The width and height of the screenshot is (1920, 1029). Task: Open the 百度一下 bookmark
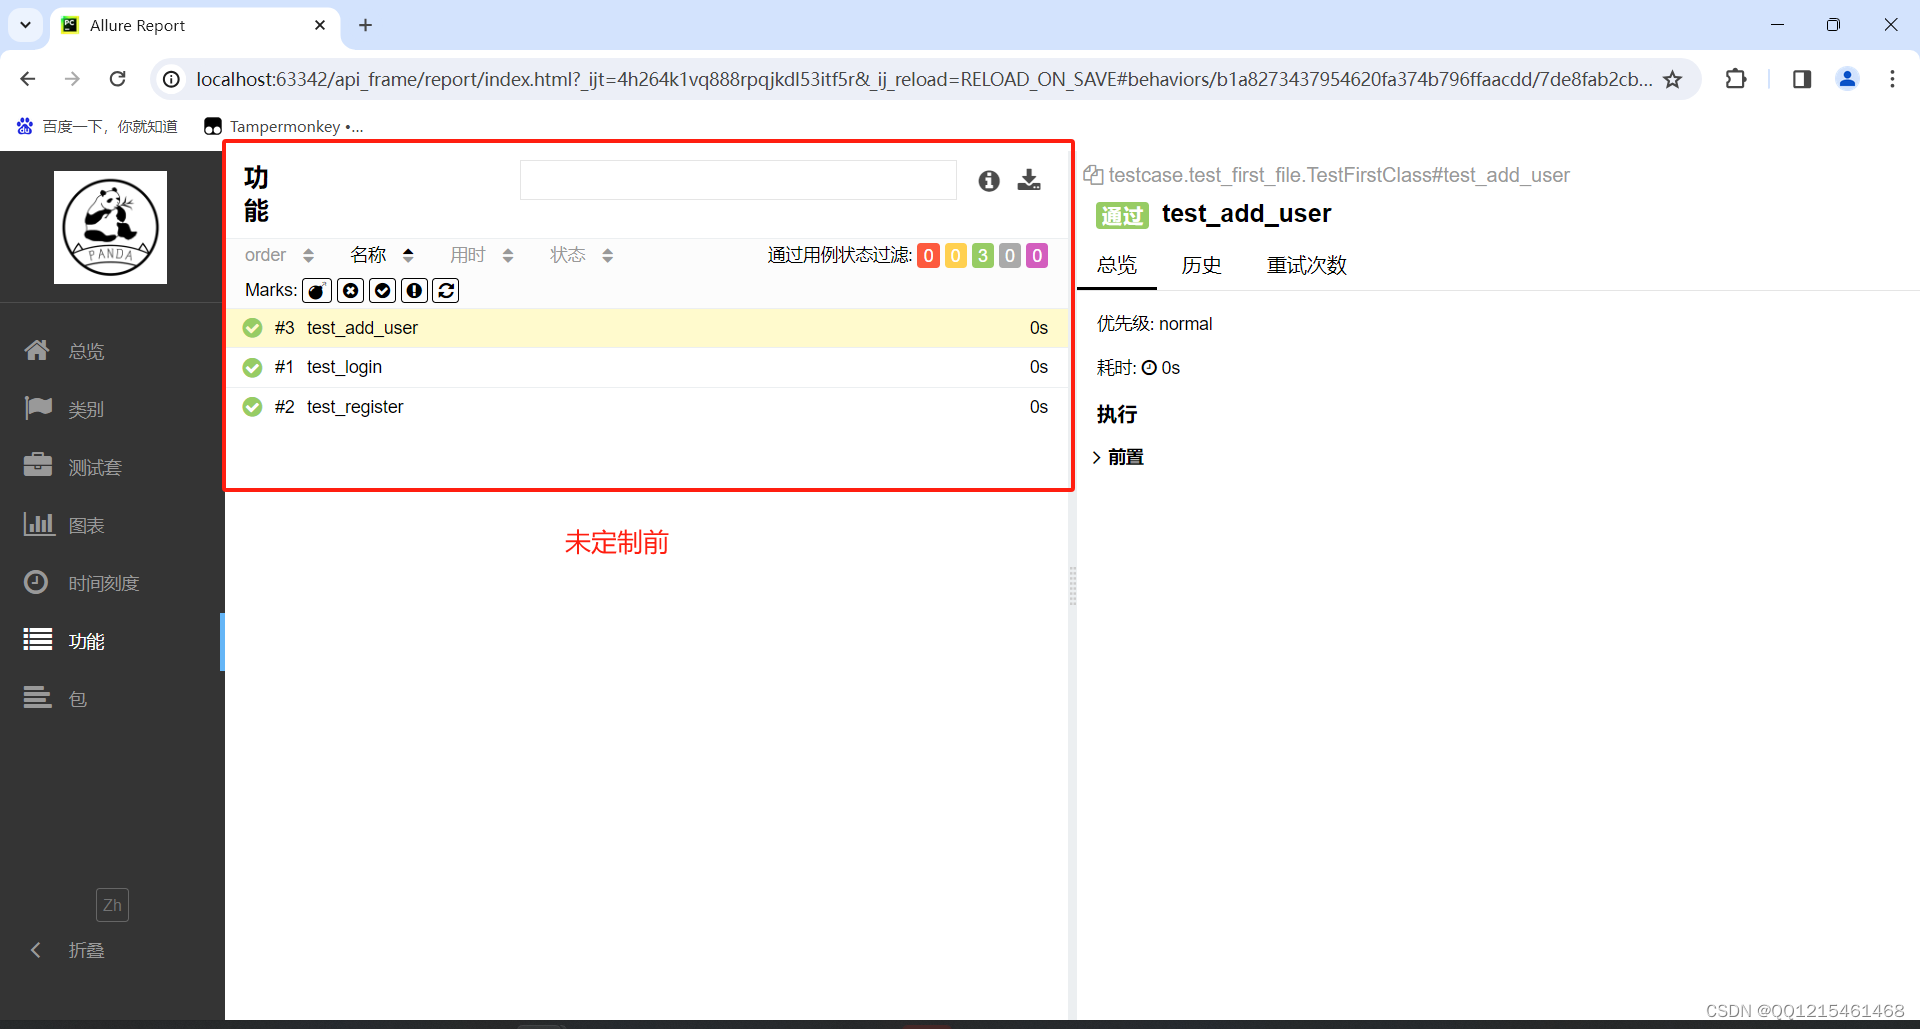(97, 126)
